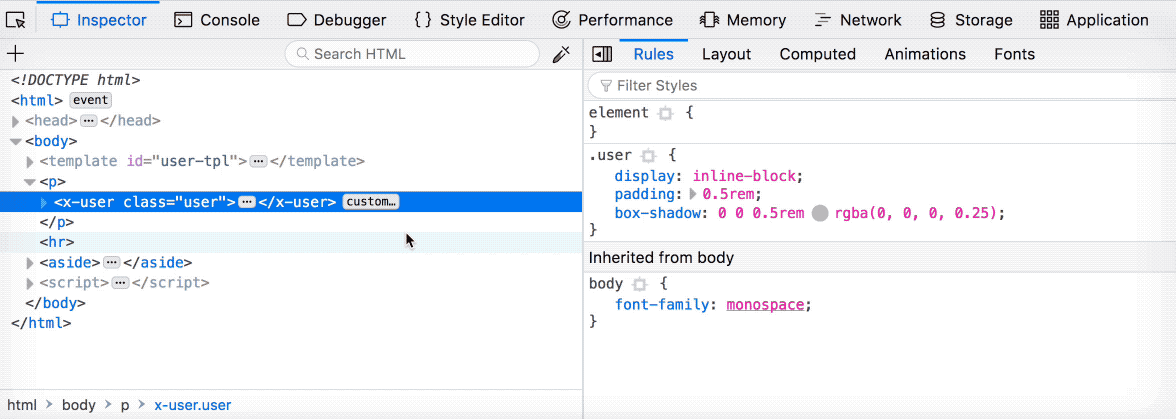Click the custom badge on x-user element
The width and height of the screenshot is (1176, 419).
coord(371,202)
